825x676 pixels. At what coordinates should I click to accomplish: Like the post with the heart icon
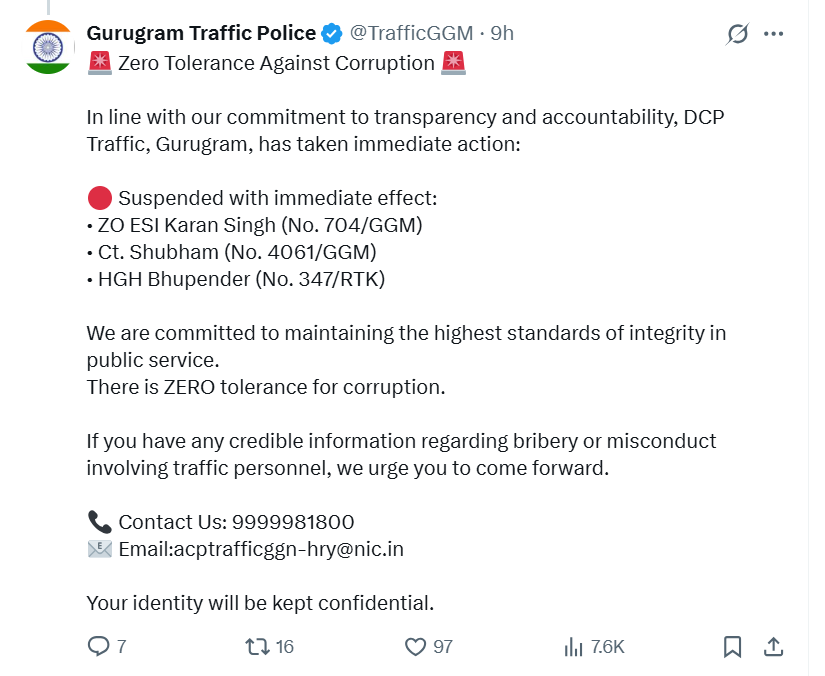coord(415,647)
